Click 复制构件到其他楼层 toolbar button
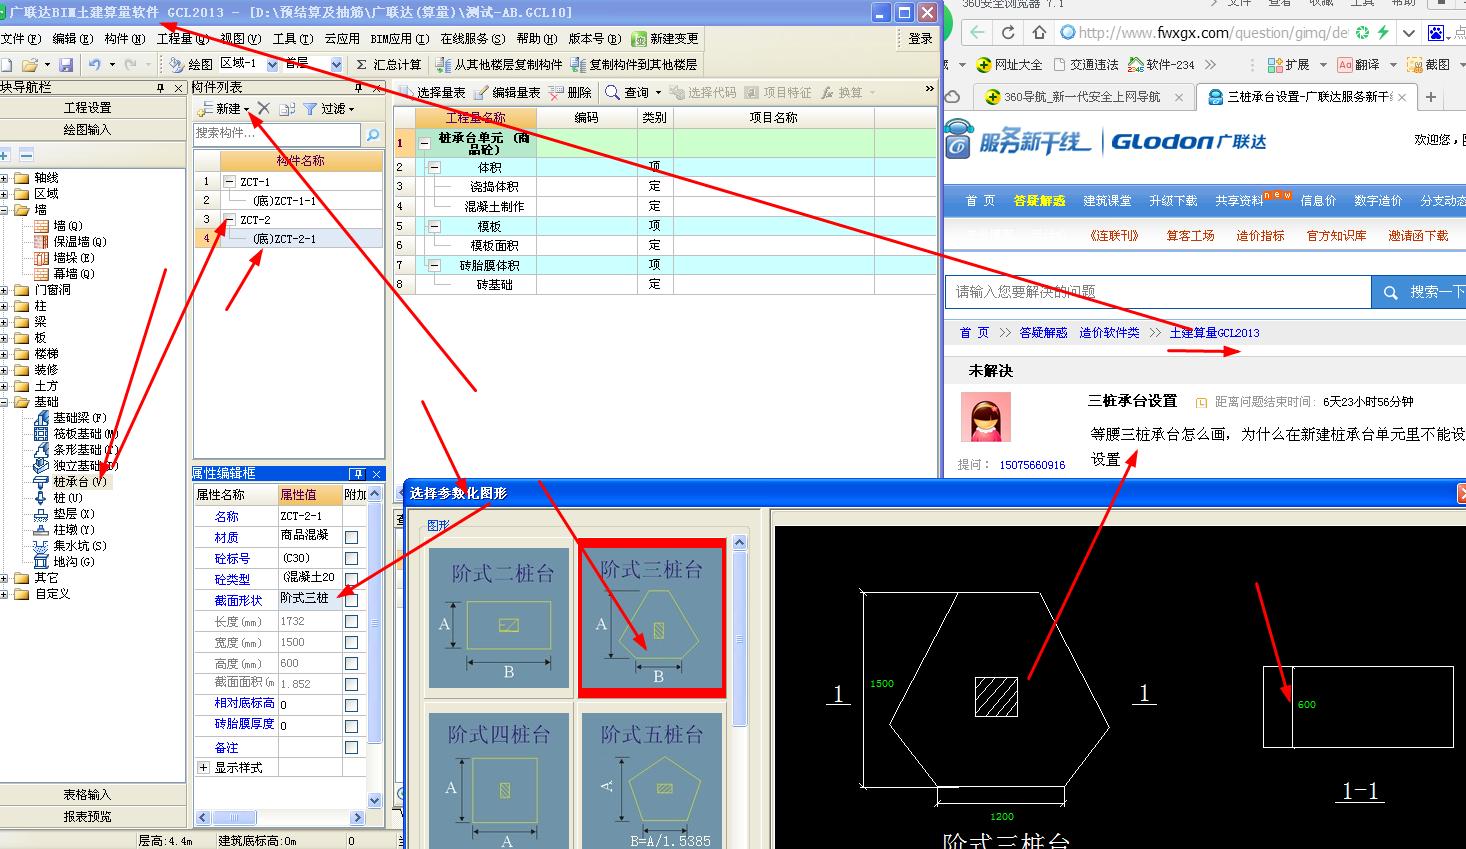 click(634, 64)
